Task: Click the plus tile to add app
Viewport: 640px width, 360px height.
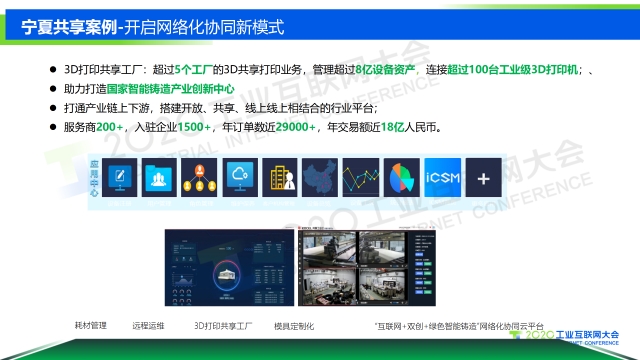Action: pyautogui.click(x=484, y=178)
